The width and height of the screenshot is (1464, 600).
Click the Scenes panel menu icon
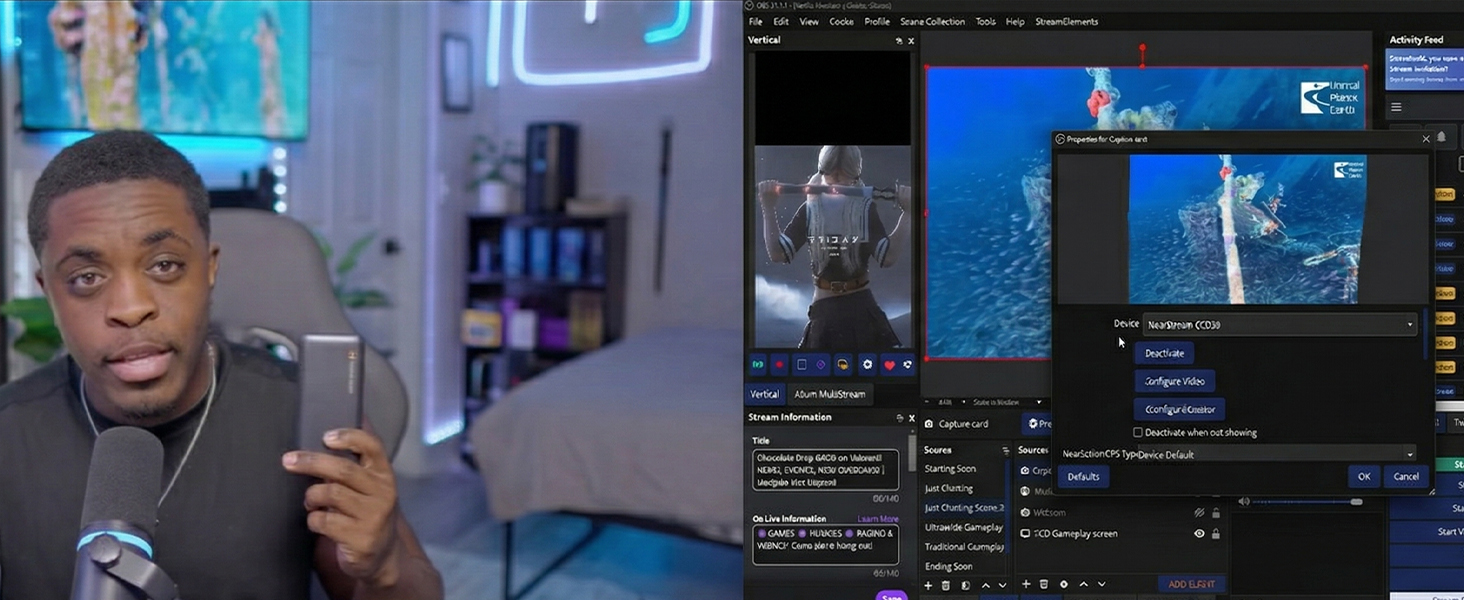[x=1004, y=451]
